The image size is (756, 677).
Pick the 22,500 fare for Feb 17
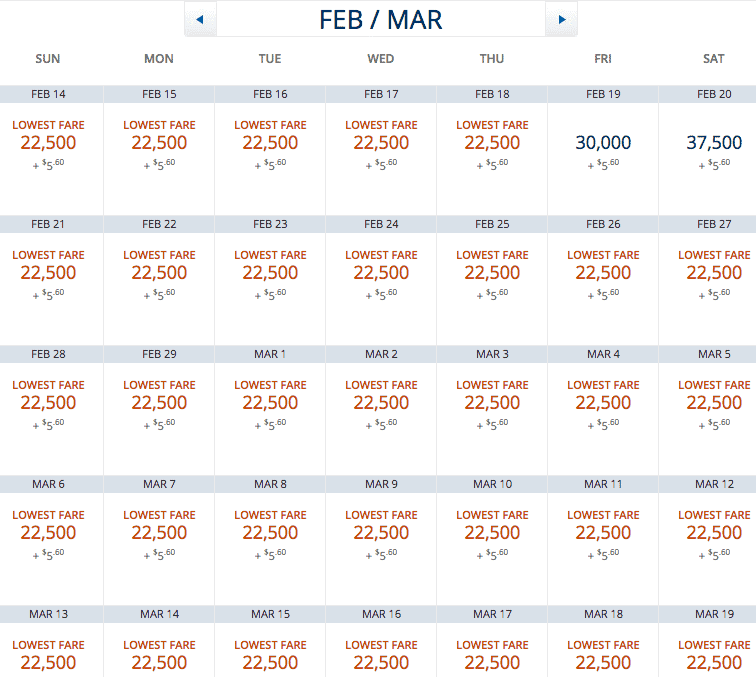point(381,143)
